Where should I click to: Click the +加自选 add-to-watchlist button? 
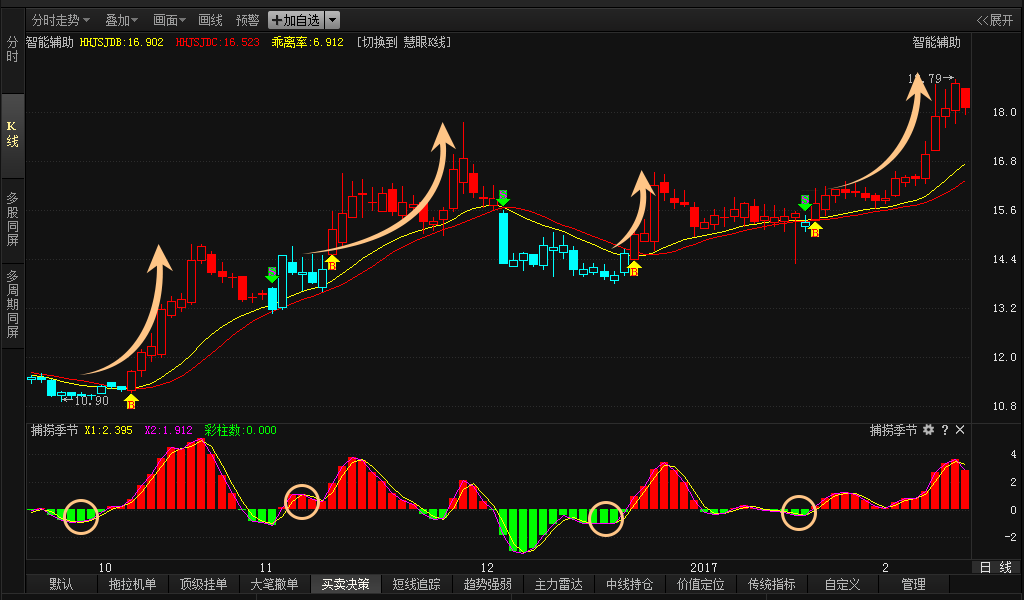296,20
